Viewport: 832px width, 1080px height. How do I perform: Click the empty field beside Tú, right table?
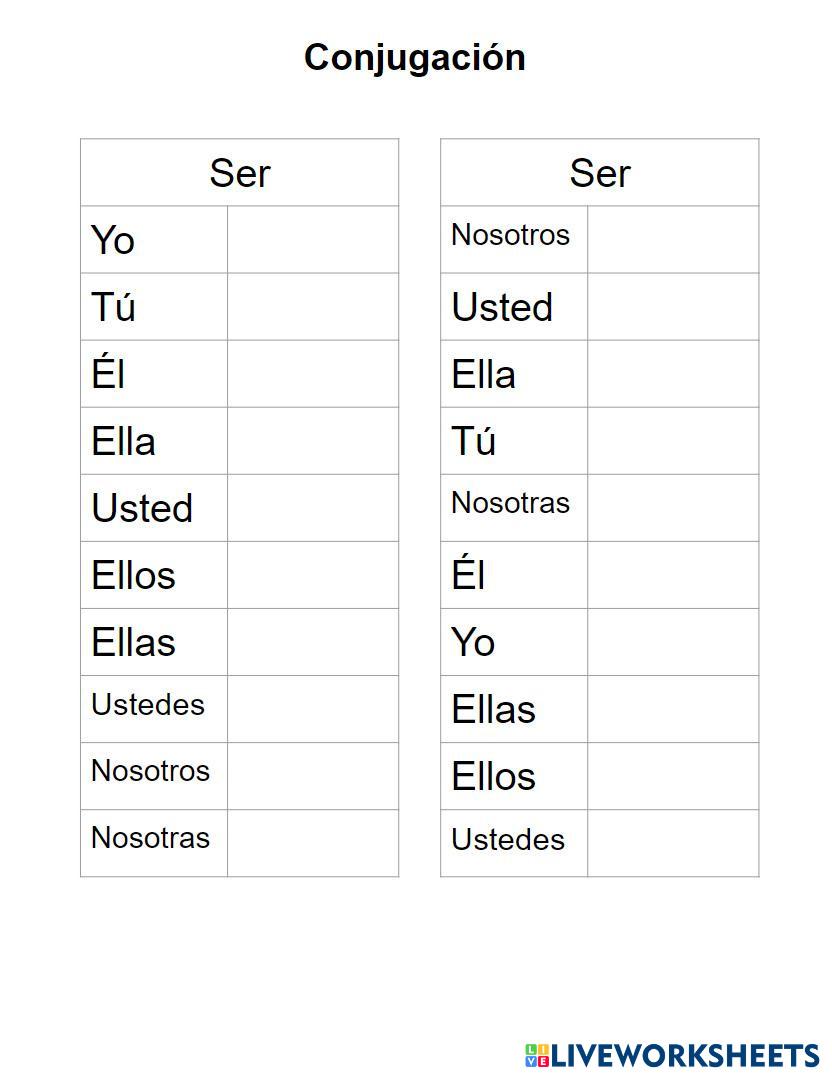pos(673,441)
